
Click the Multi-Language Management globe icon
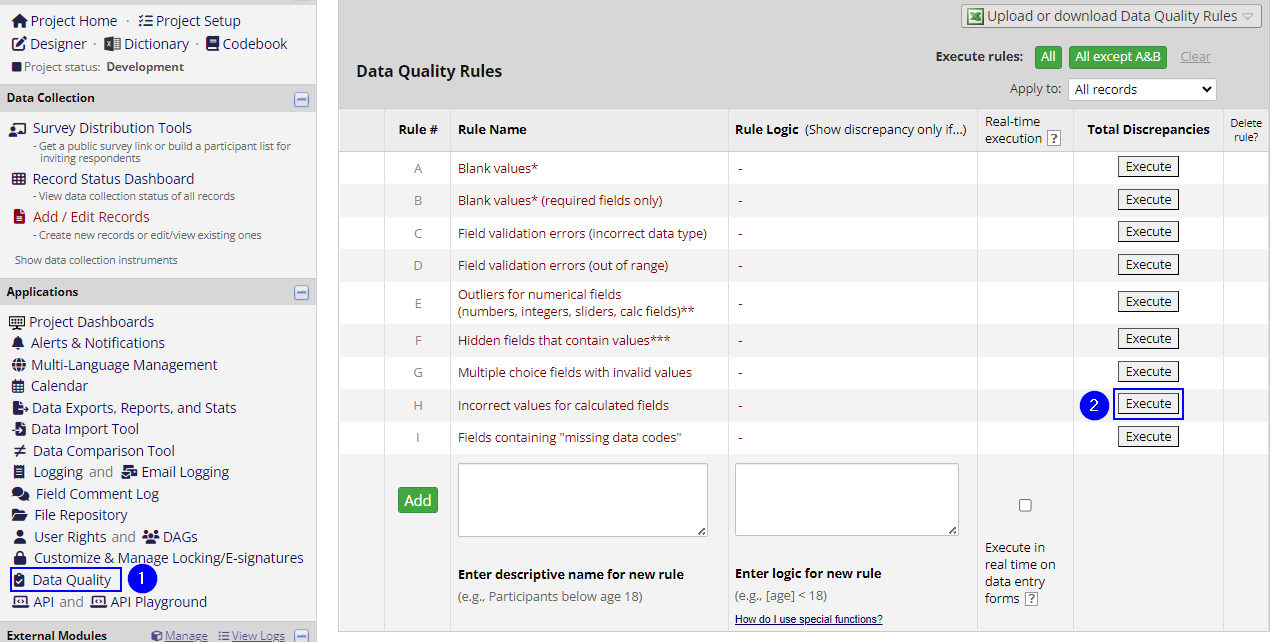pos(18,365)
